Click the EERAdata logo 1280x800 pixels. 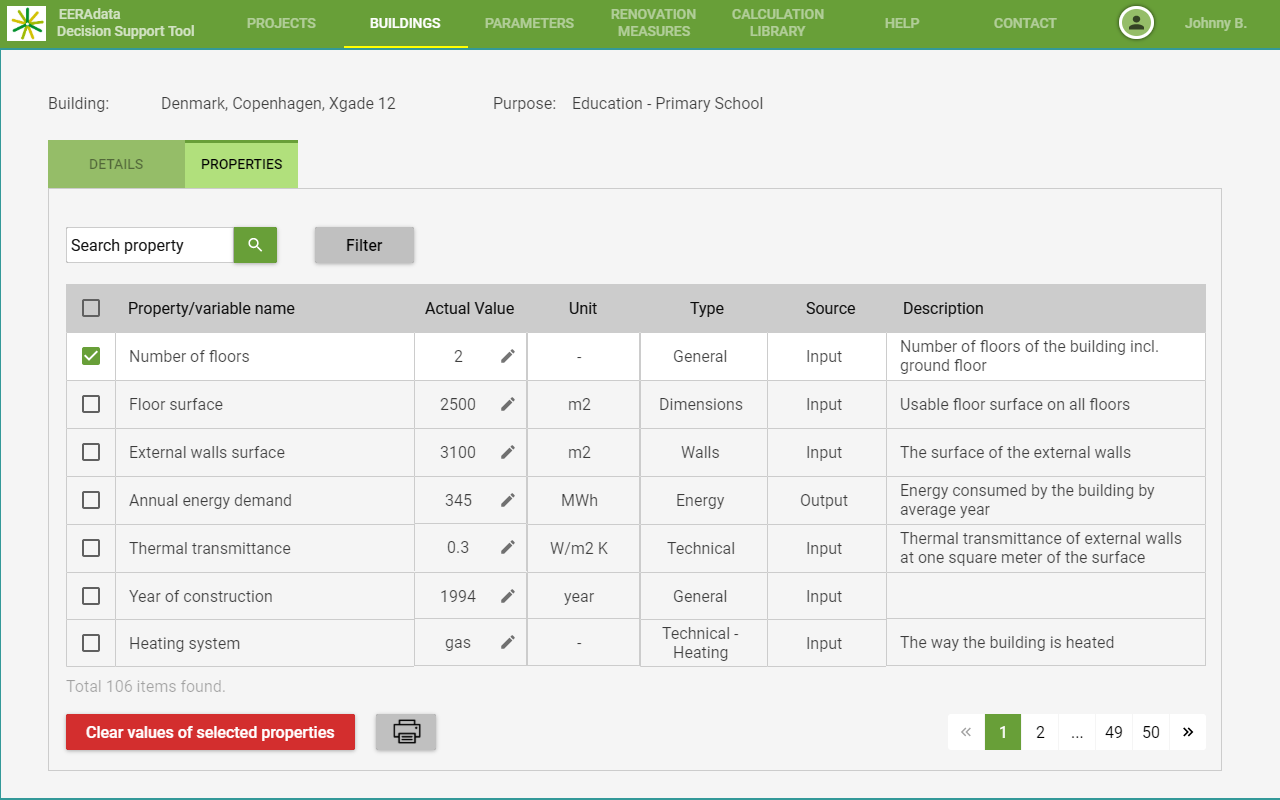point(27,23)
